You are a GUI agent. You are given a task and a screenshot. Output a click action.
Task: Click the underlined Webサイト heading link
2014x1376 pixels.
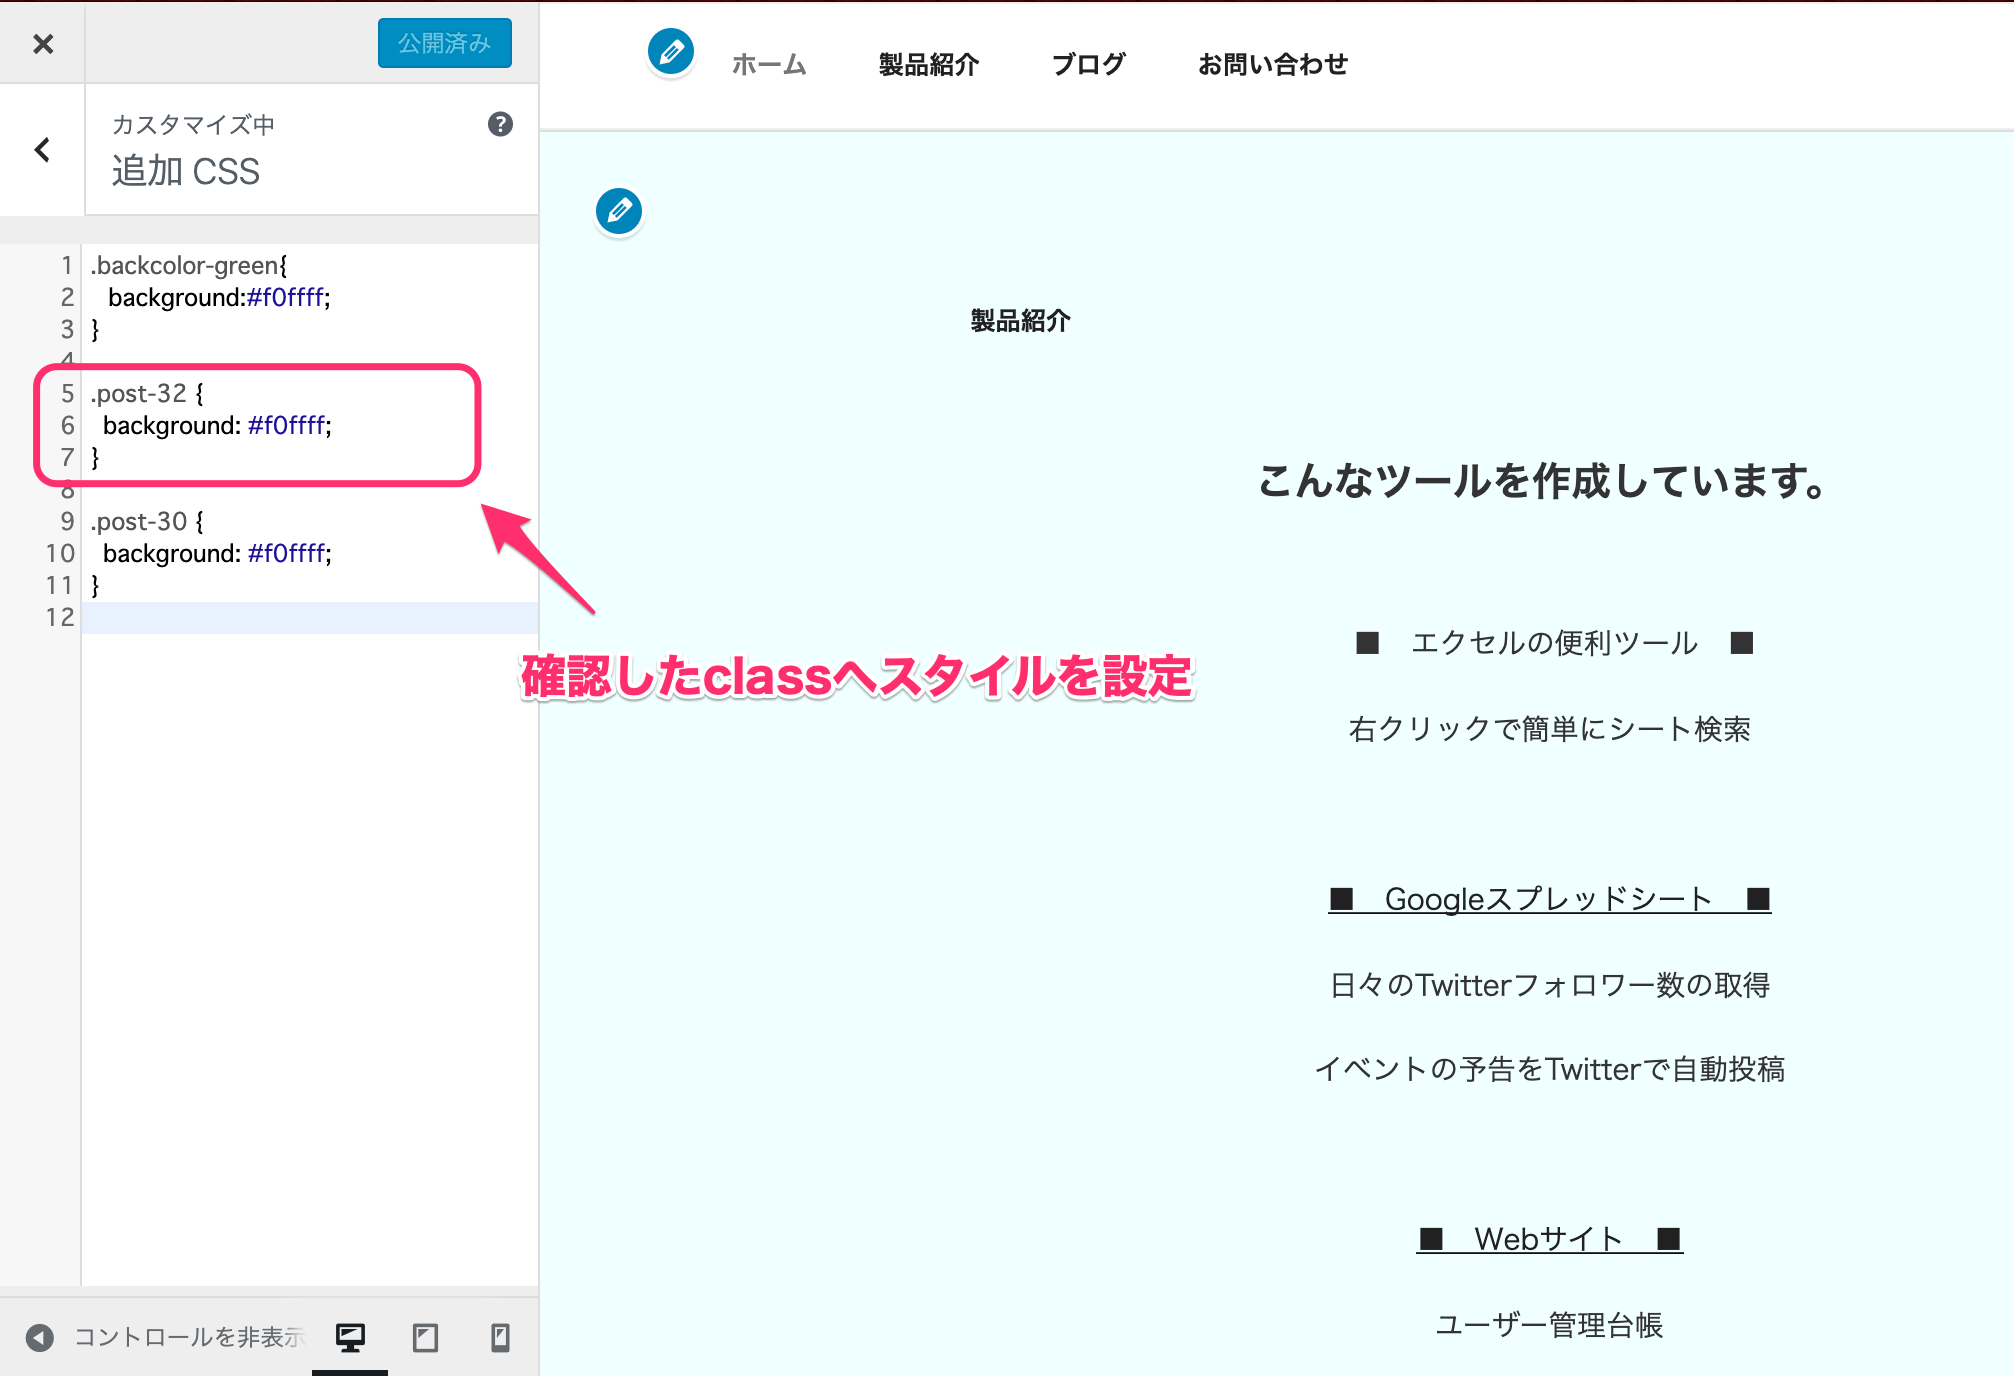1547,1238
